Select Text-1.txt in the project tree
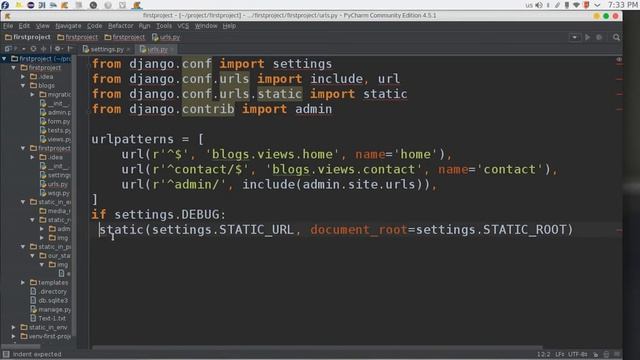 coord(48,318)
